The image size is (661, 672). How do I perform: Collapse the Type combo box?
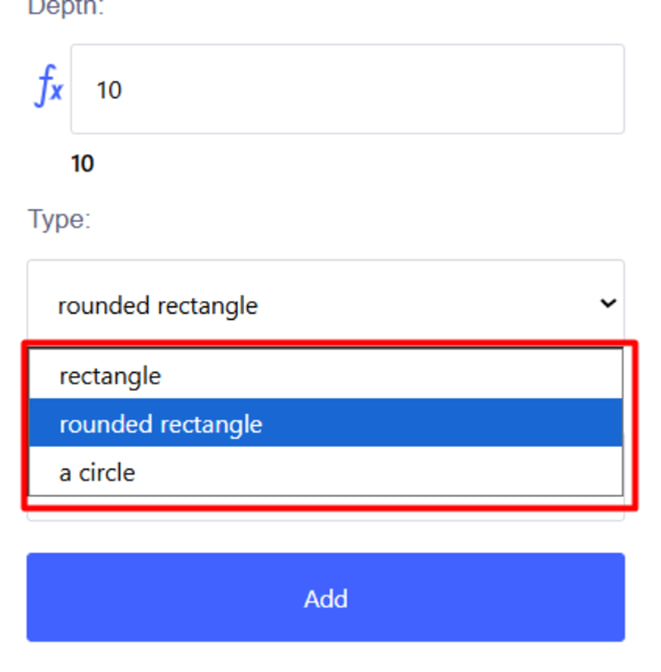607,303
